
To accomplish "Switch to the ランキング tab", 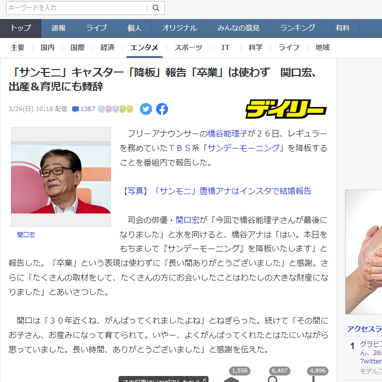I will 297,28.
